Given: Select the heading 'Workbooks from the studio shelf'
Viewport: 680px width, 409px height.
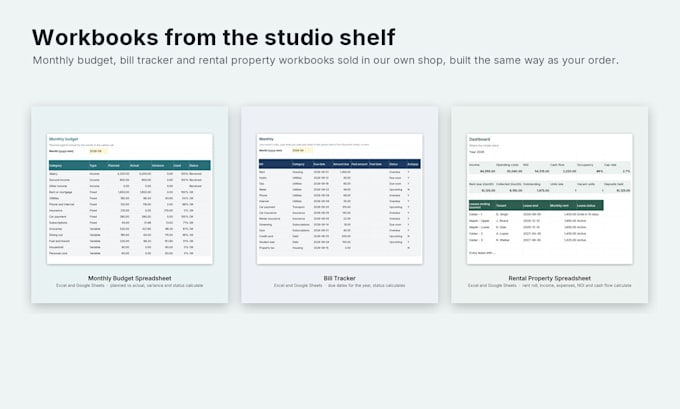Looking at the screenshot, I should click(x=213, y=37).
